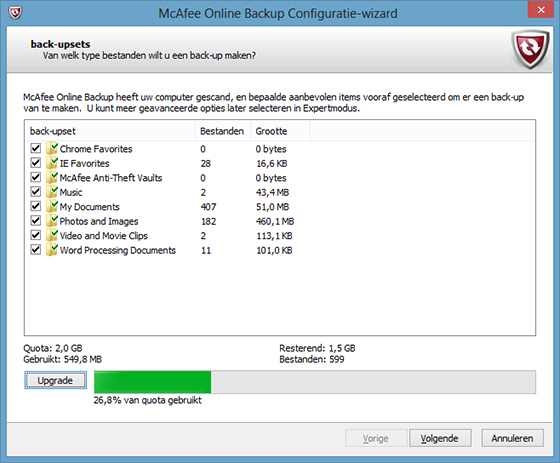This screenshot has height=463, width=560.
Task: Click the McAfee Anti-Theft Vaults folder icon
Action: coord(52,177)
